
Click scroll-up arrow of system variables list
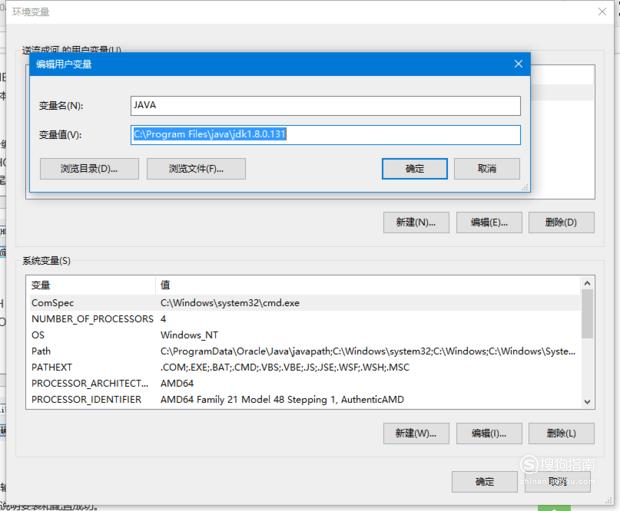pyautogui.click(x=587, y=283)
